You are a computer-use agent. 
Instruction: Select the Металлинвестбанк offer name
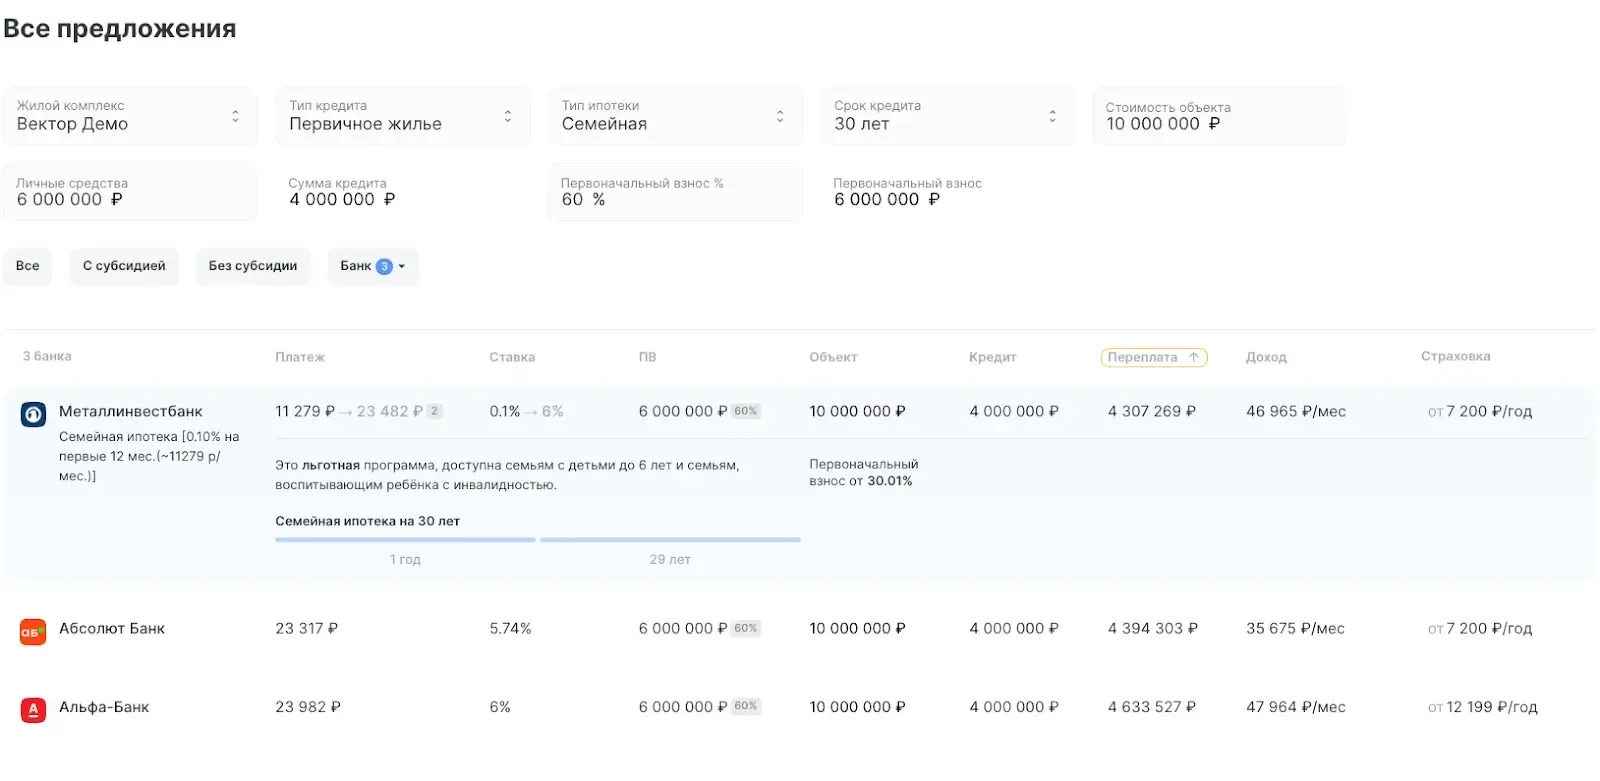point(131,411)
